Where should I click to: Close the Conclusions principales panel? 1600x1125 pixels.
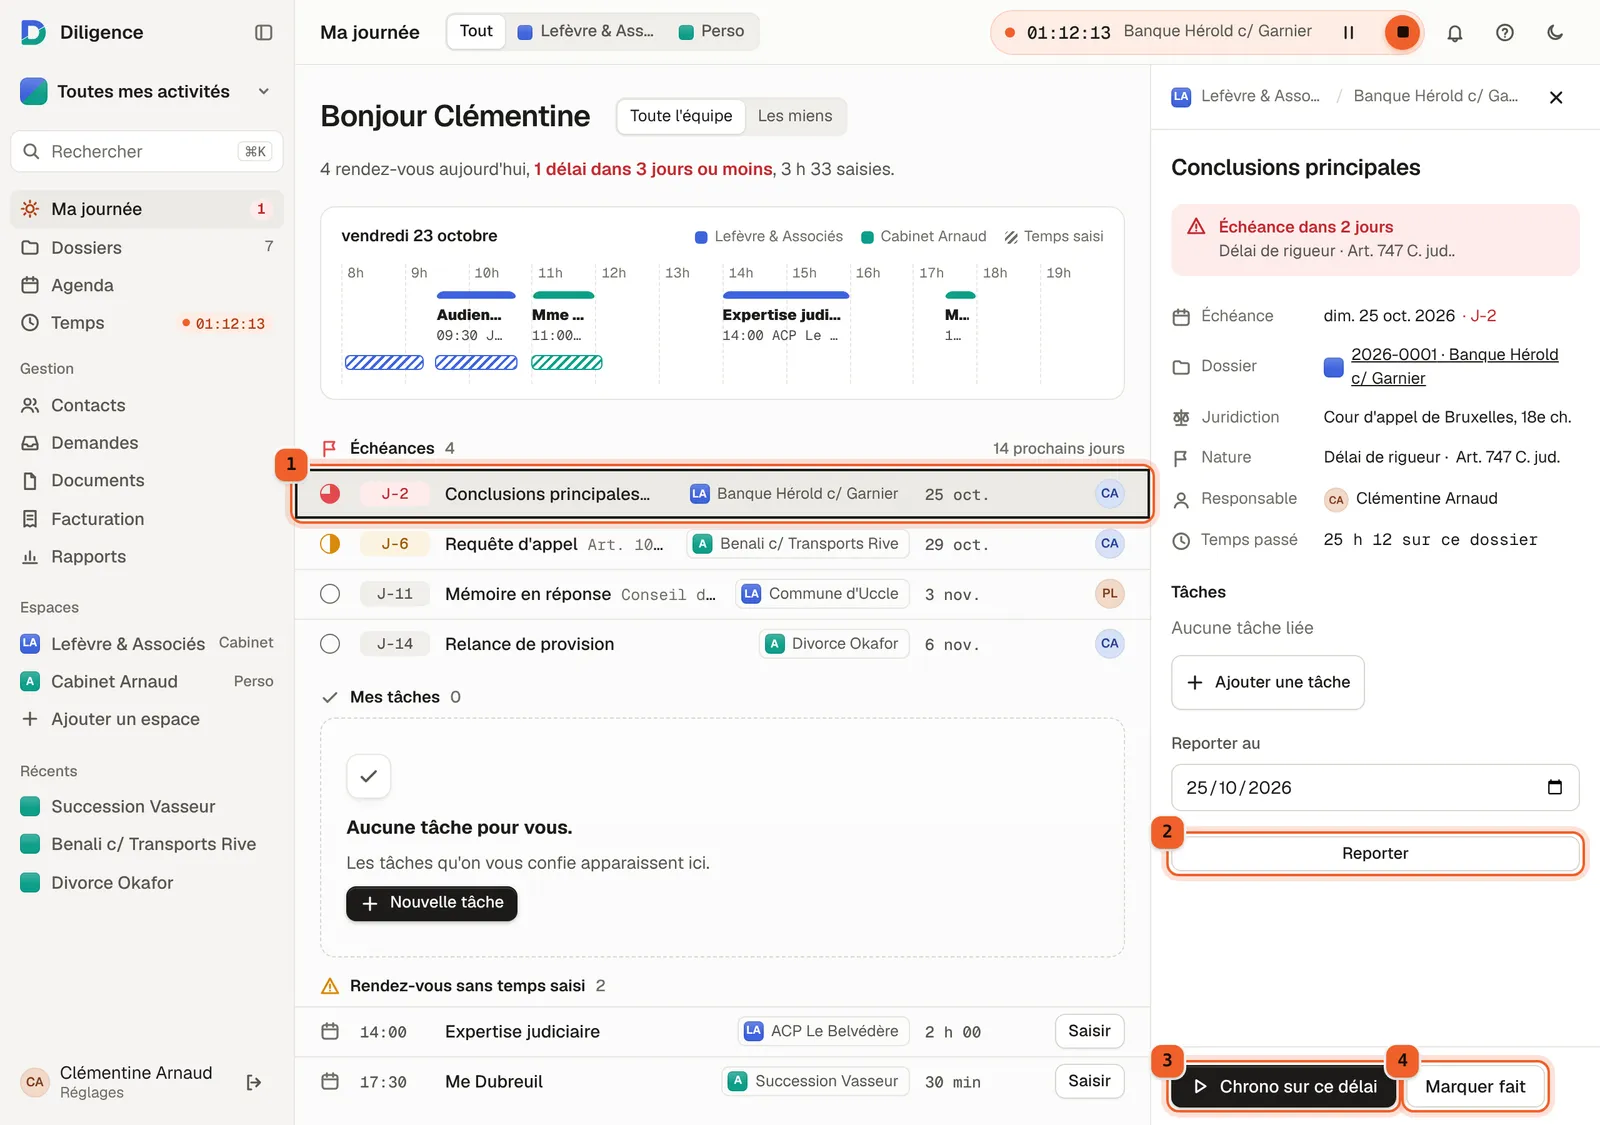(x=1556, y=97)
